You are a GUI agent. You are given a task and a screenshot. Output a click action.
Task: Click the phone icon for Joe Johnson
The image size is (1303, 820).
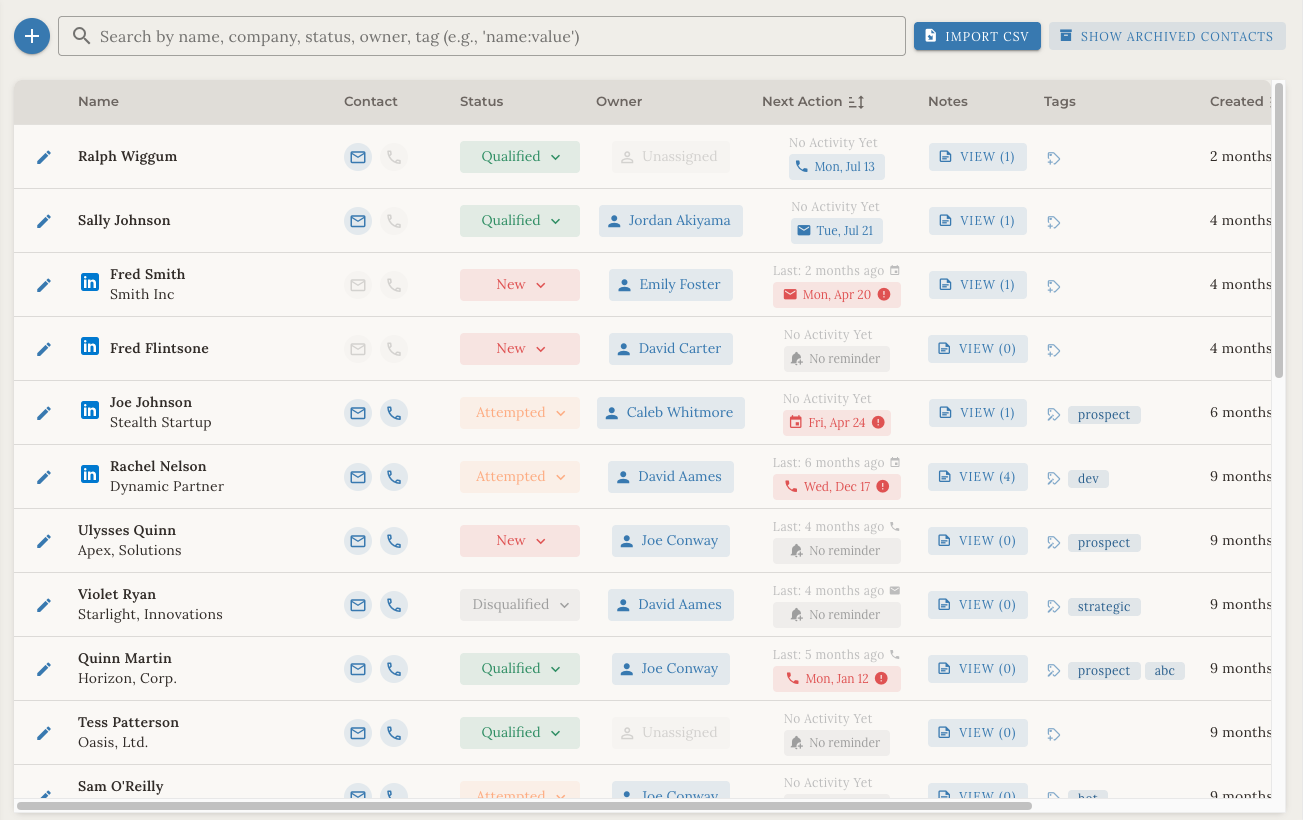[x=394, y=413]
